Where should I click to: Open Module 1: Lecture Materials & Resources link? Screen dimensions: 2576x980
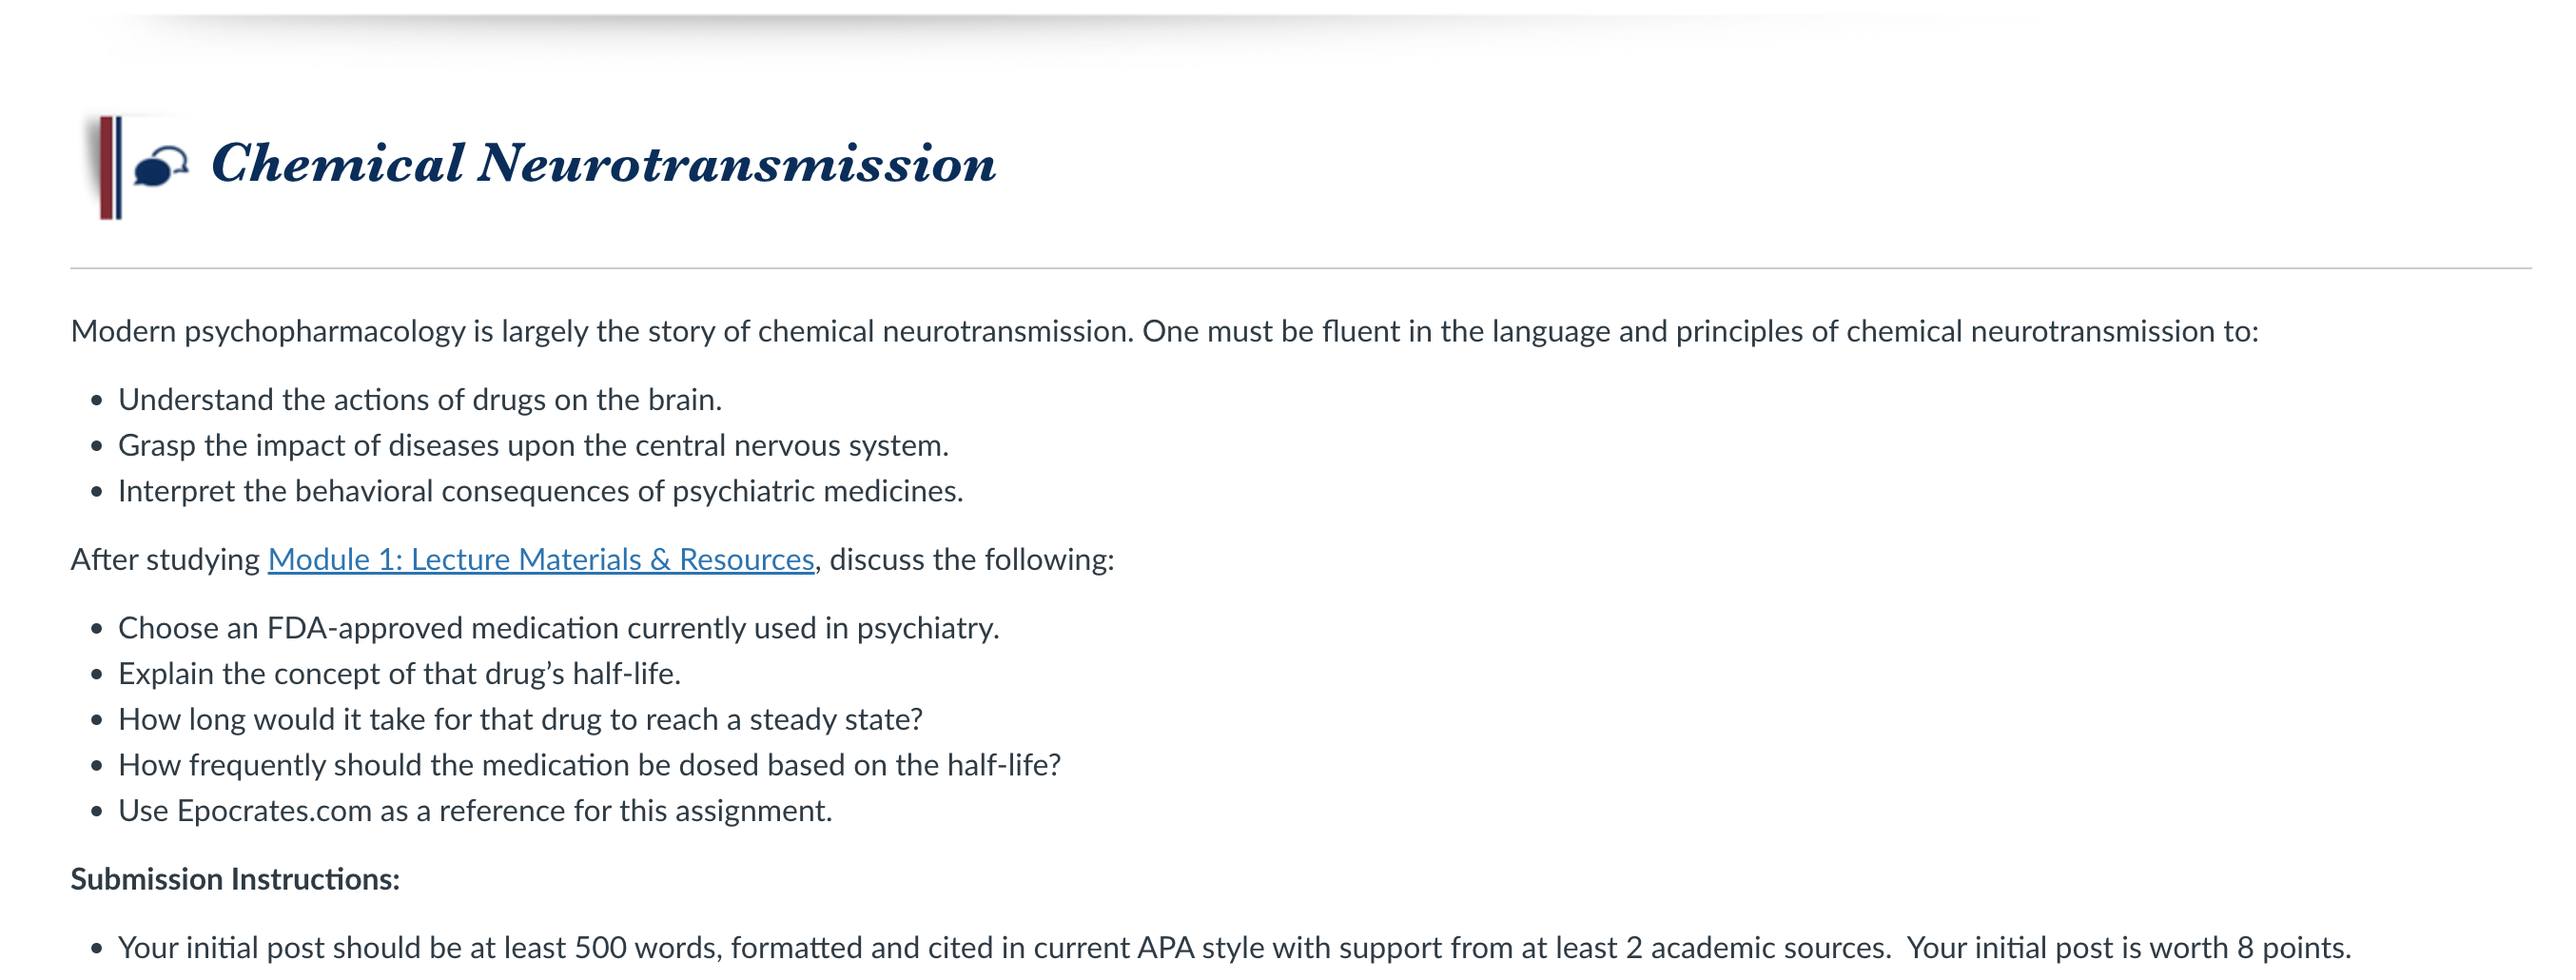[541, 559]
